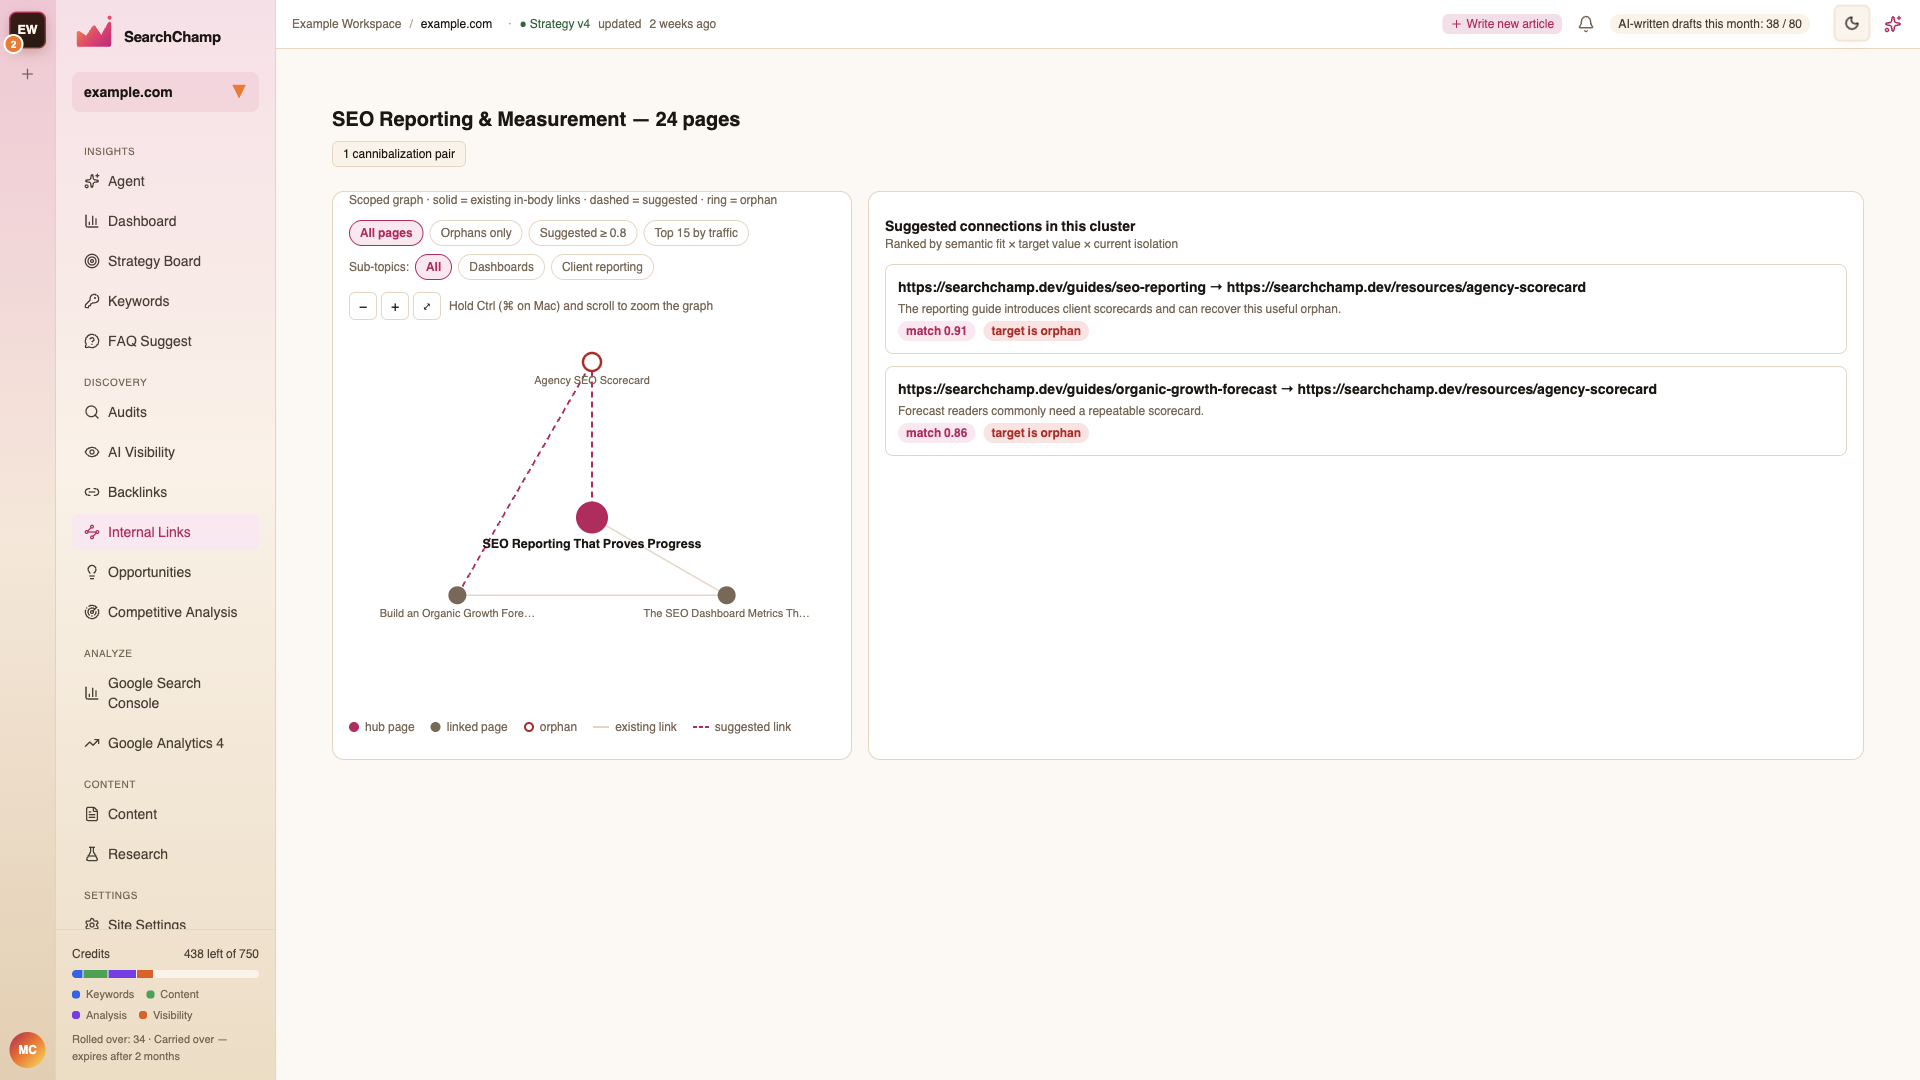
Task: Select the All pages filter chip
Action: [386, 233]
